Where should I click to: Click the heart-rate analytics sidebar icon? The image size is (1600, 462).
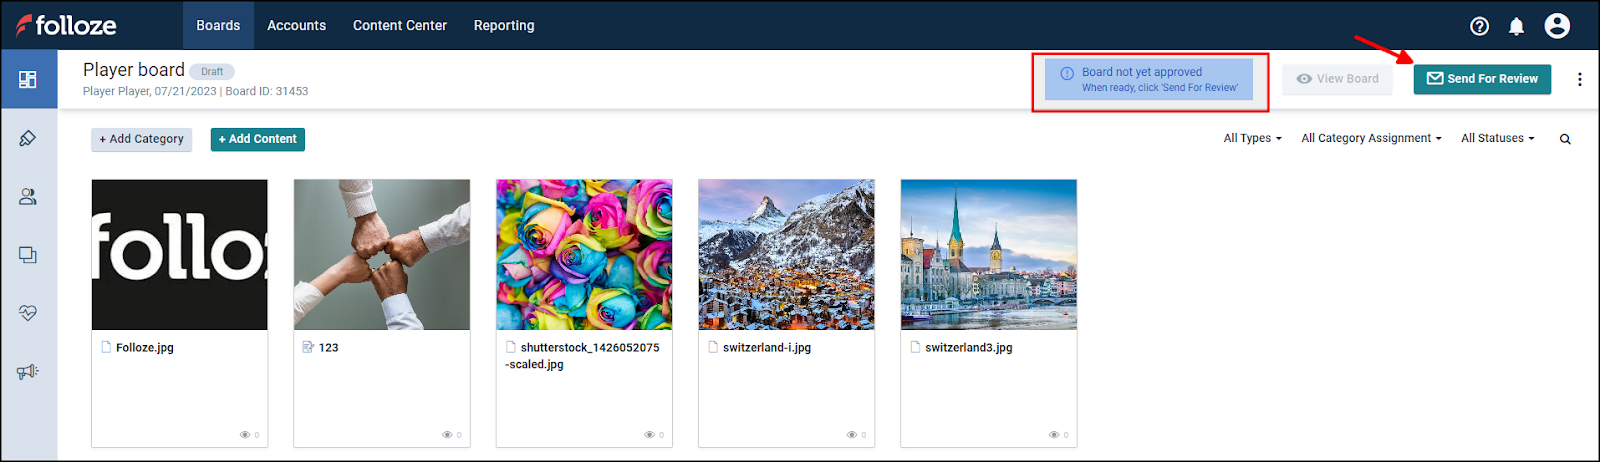[28, 313]
